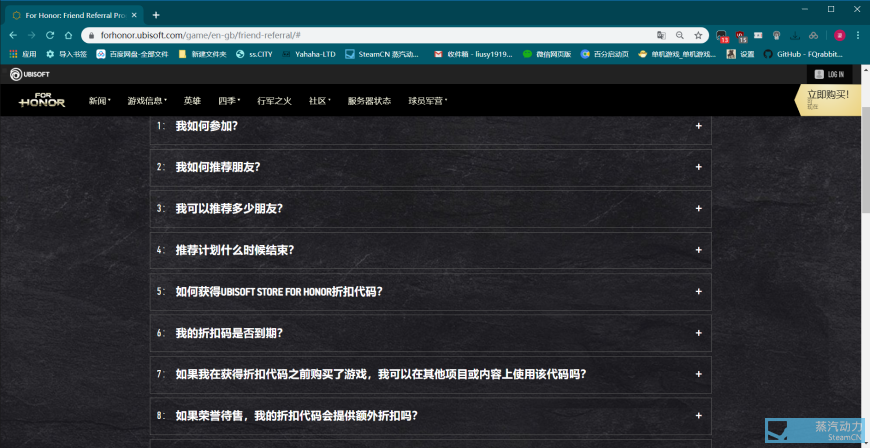Click question text 我的折扣码是否到期?
This screenshot has height=448, width=870.
229,333
